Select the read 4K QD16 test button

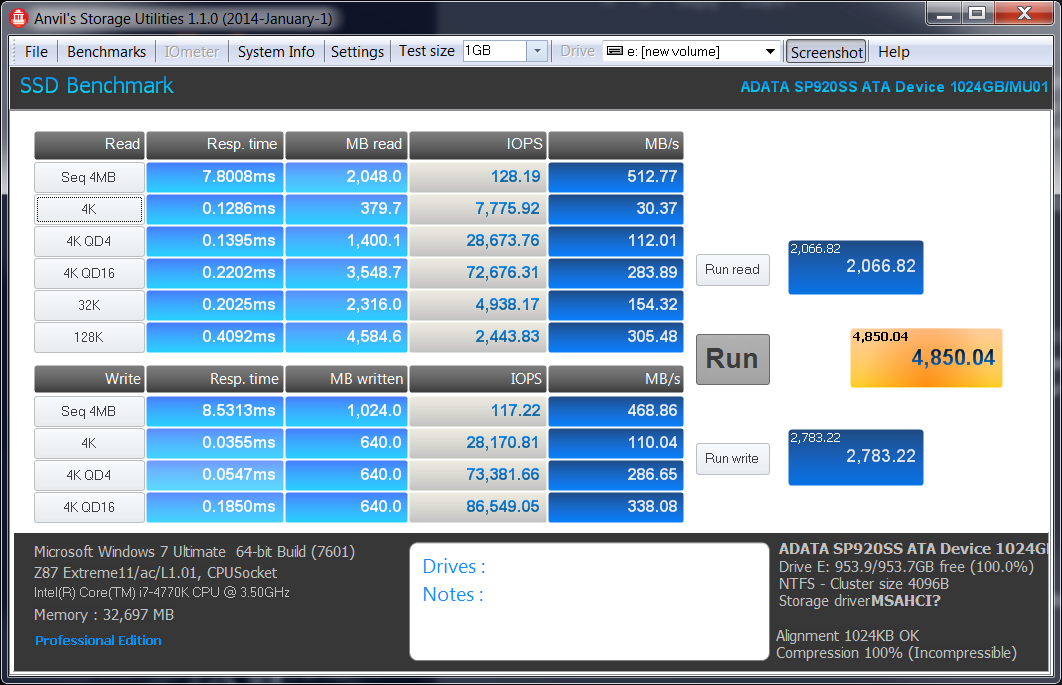click(88, 274)
